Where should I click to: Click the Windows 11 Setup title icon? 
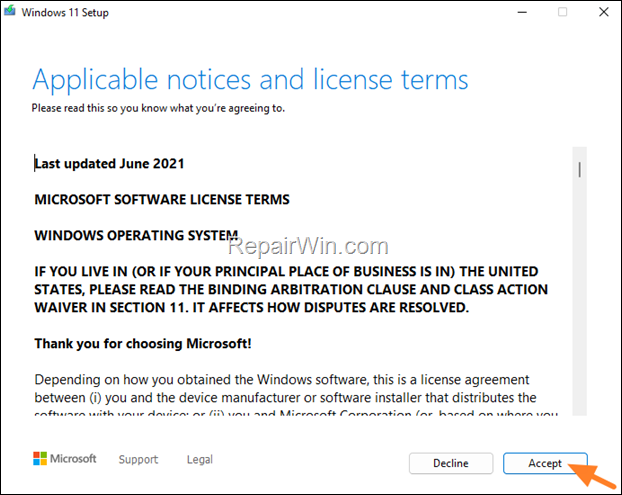tap(10, 11)
